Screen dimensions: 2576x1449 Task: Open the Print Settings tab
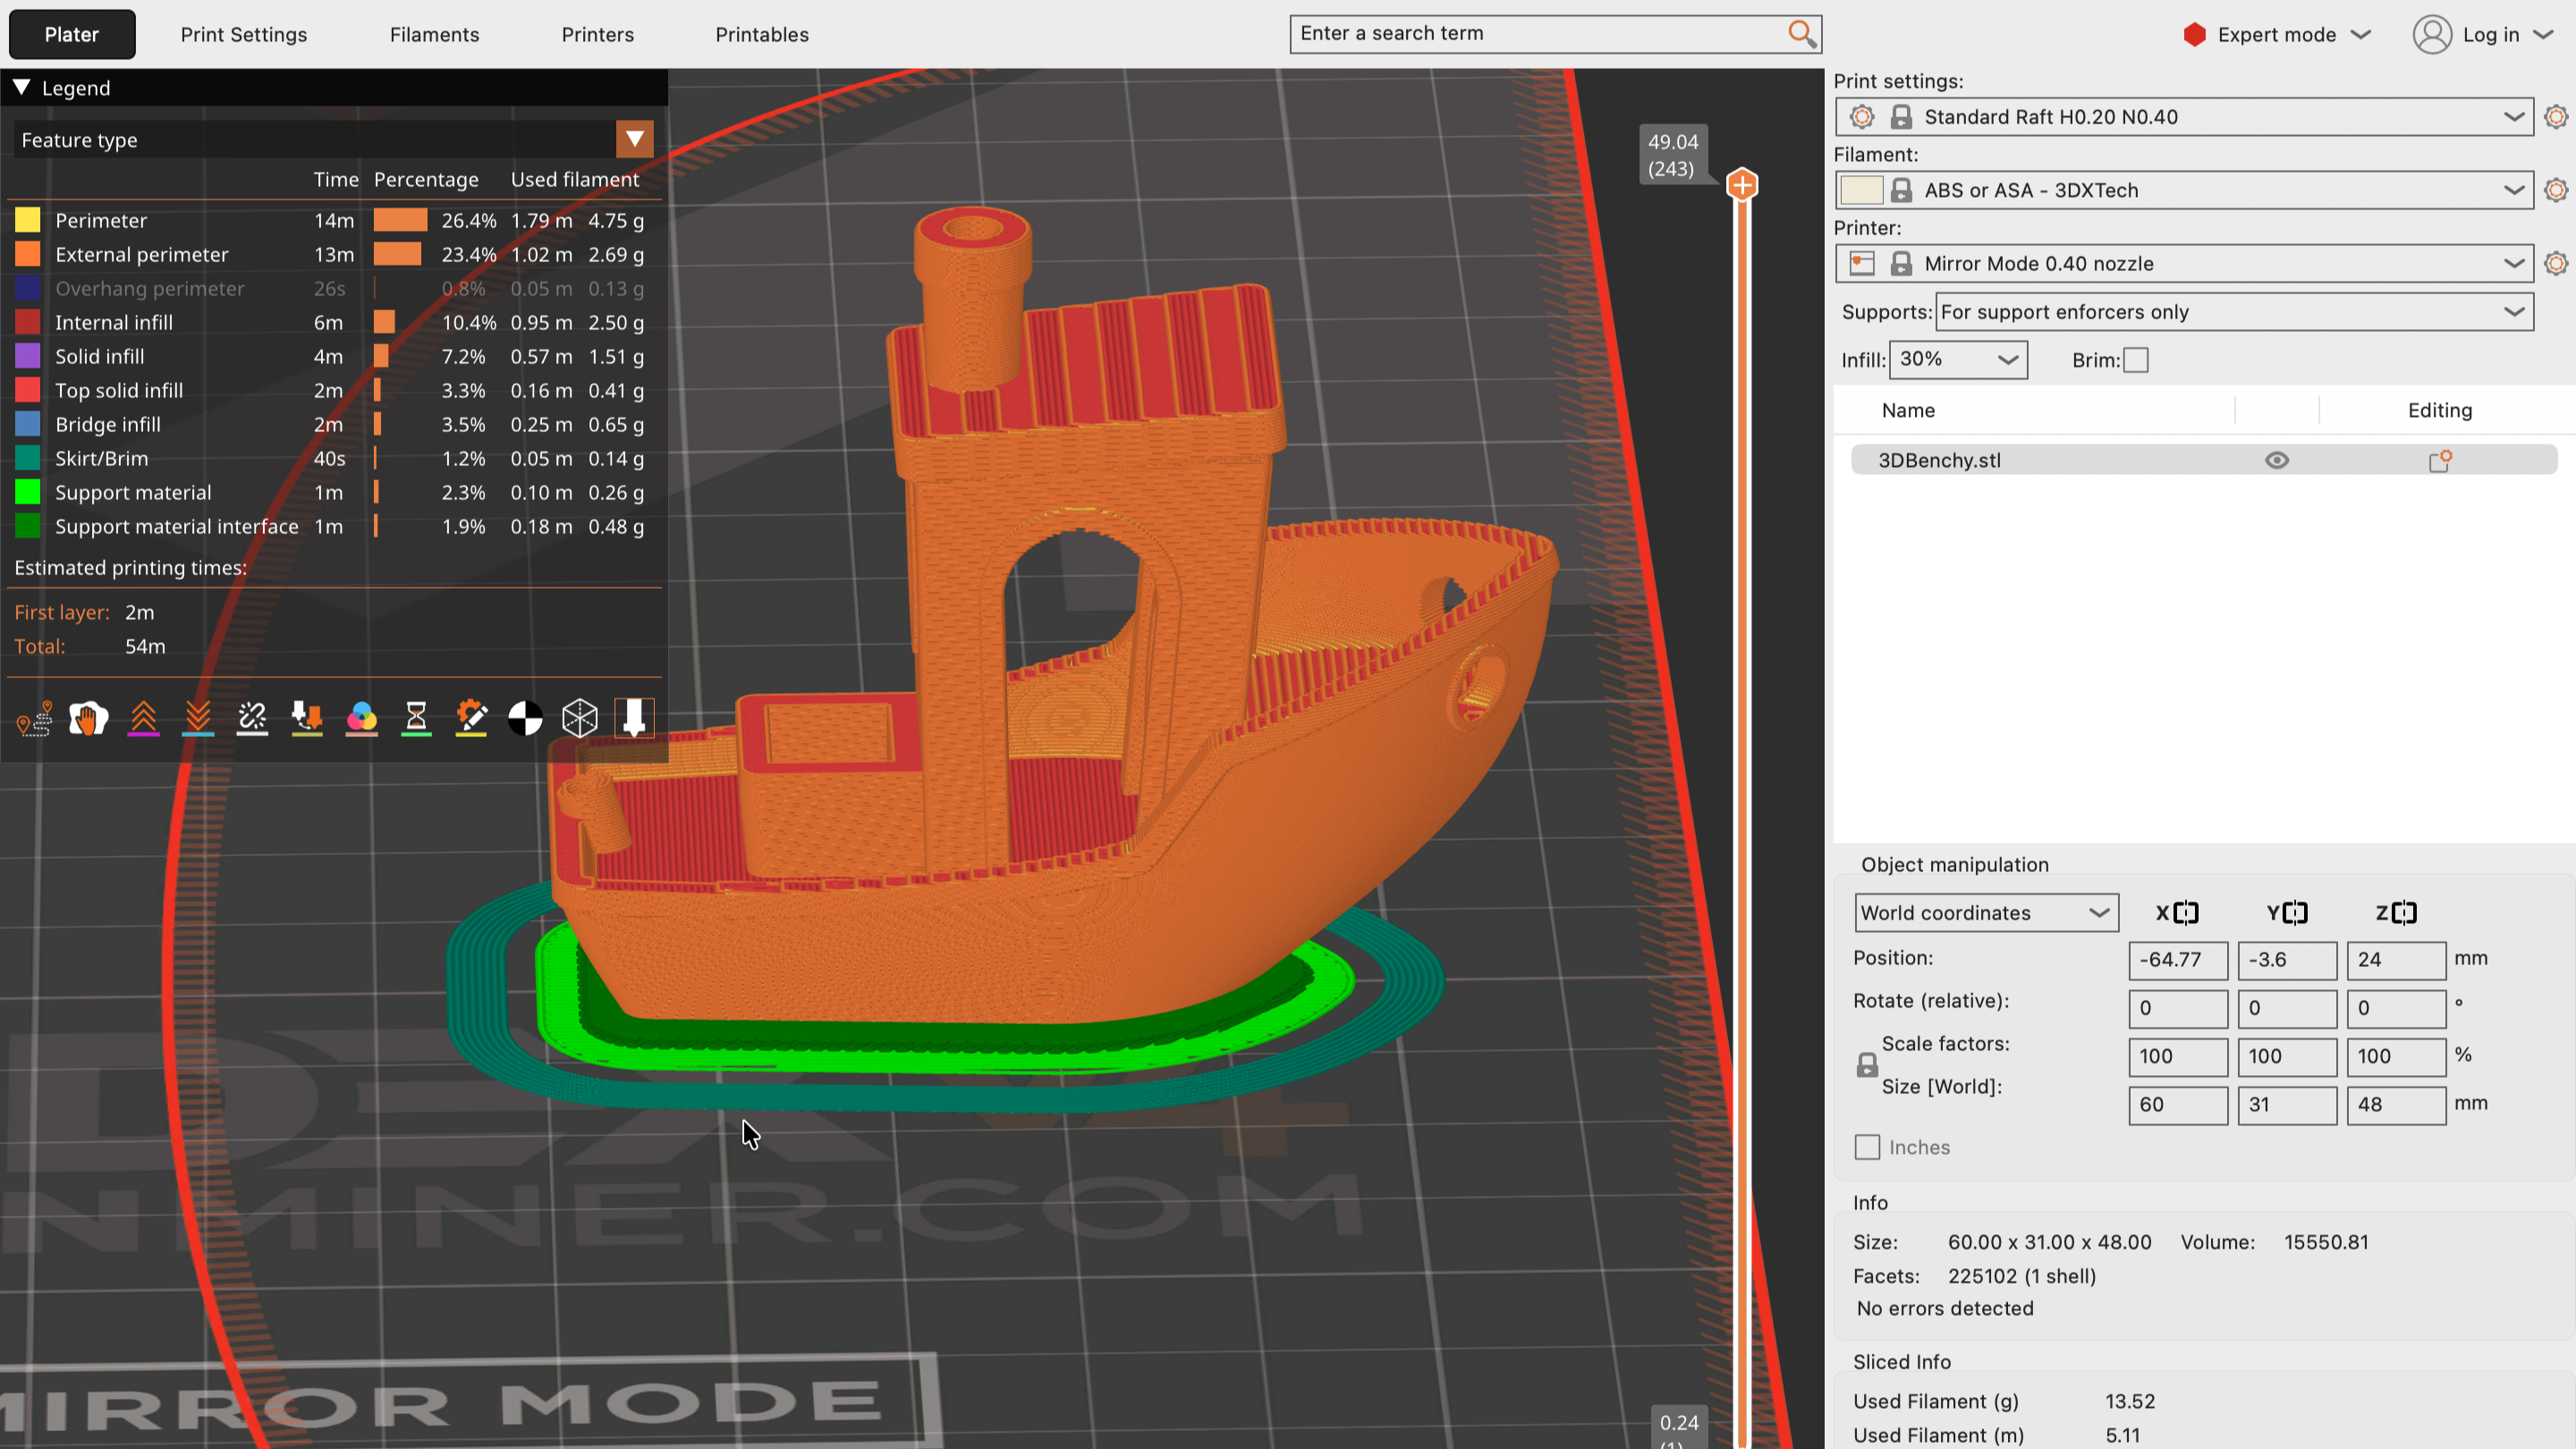(244, 35)
